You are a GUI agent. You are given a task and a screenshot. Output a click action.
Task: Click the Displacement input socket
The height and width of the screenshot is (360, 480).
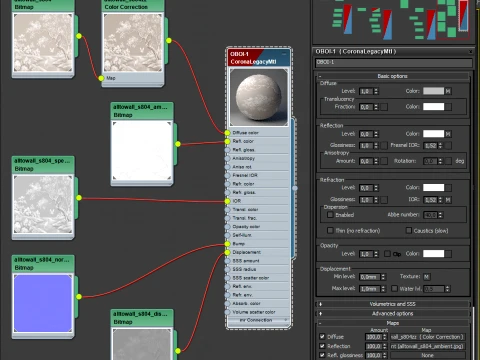[227, 252]
